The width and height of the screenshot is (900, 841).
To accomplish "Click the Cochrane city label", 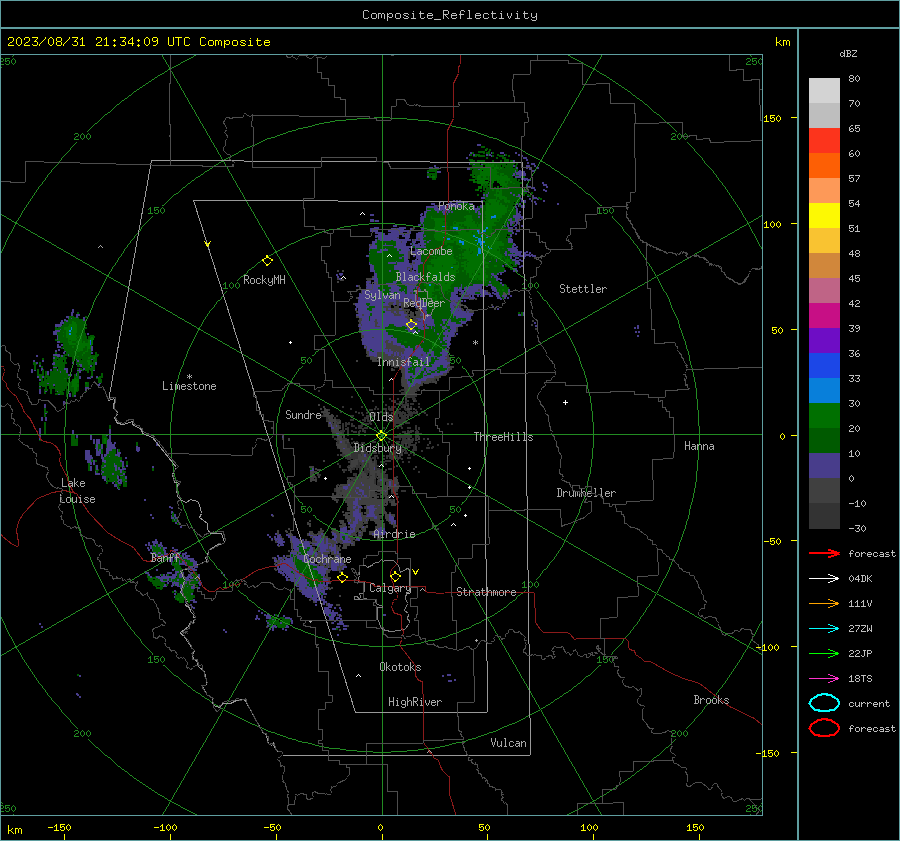I will coord(327,559).
